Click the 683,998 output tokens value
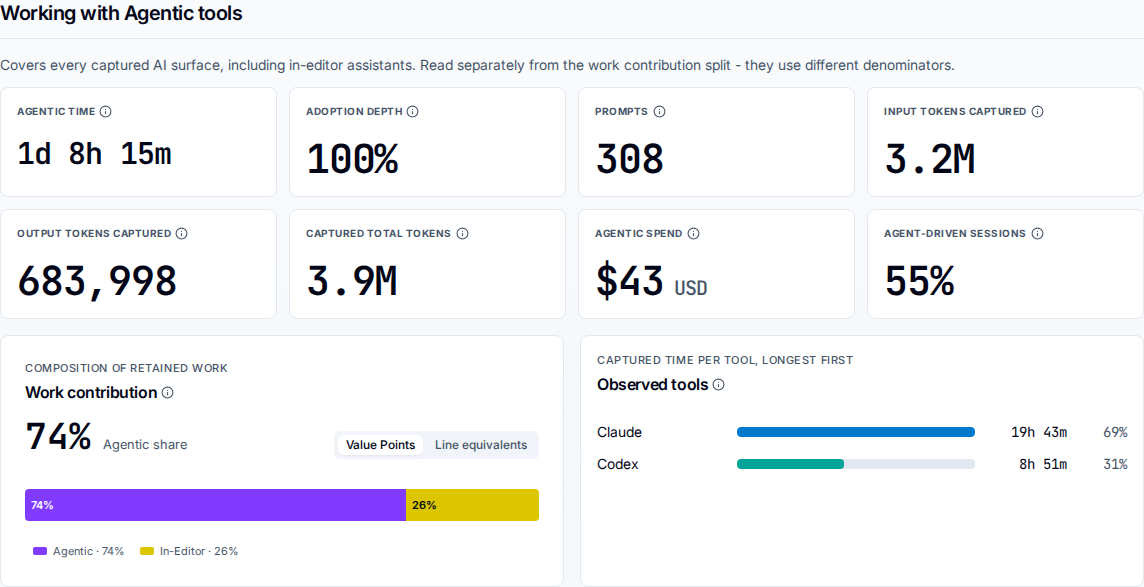This screenshot has height=587, width=1144. click(x=97, y=281)
